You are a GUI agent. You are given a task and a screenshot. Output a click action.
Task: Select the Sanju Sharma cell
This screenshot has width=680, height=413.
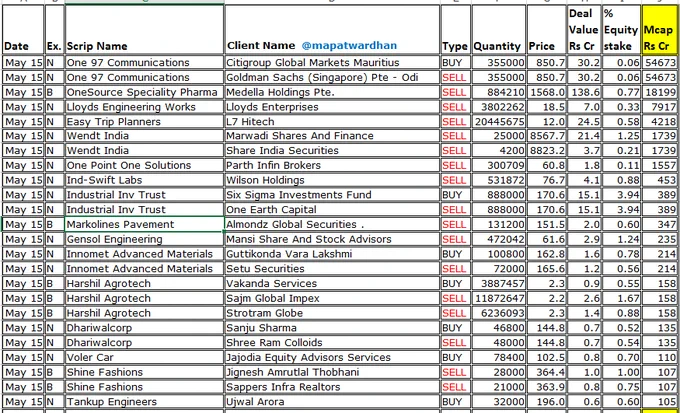pos(332,328)
